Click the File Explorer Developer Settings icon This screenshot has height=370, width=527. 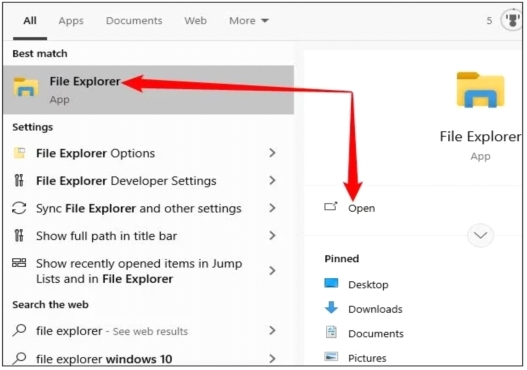click(x=19, y=180)
